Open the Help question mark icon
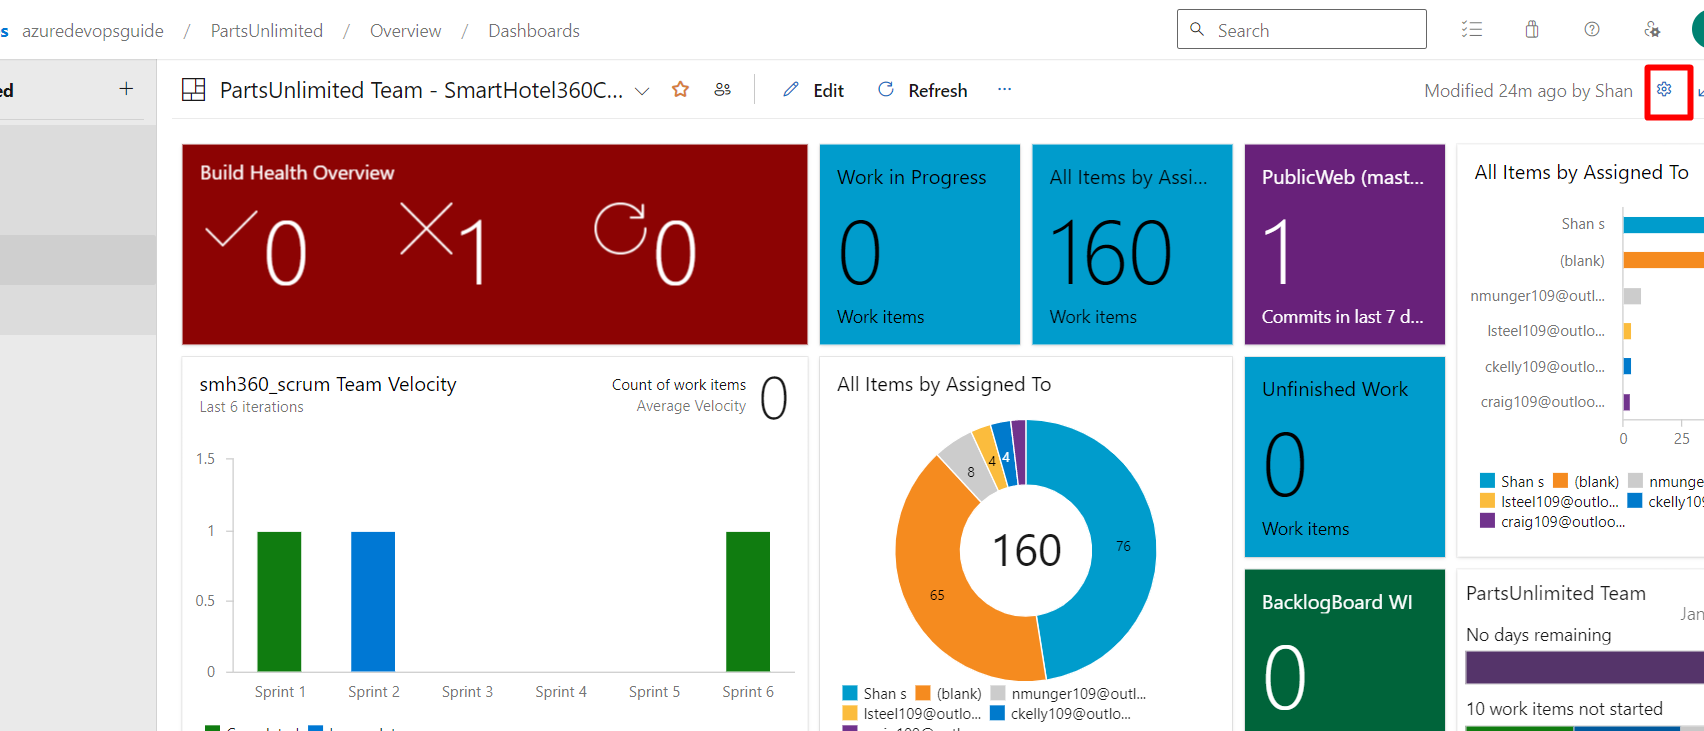The width and height of the screenshot is (1704, 731). point(1591,30)
